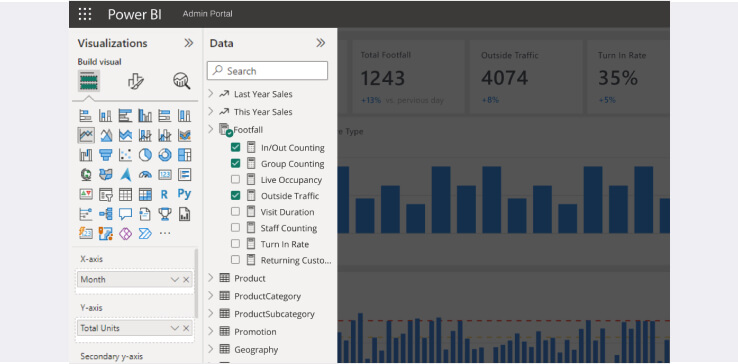Viewport: 738px width, 364px height.
Task: Insert the globe map visual
Action: pos(86,175)
